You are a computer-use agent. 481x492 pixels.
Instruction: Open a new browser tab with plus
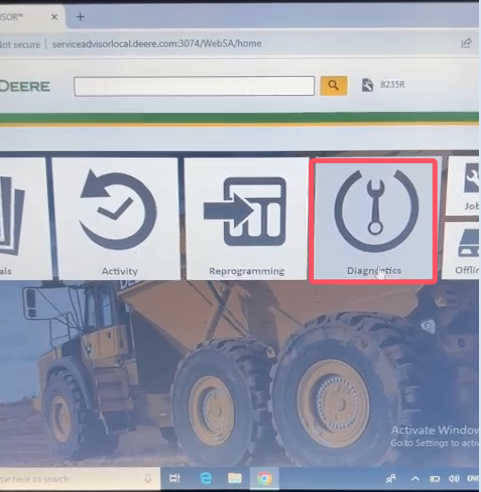point(80,16)
